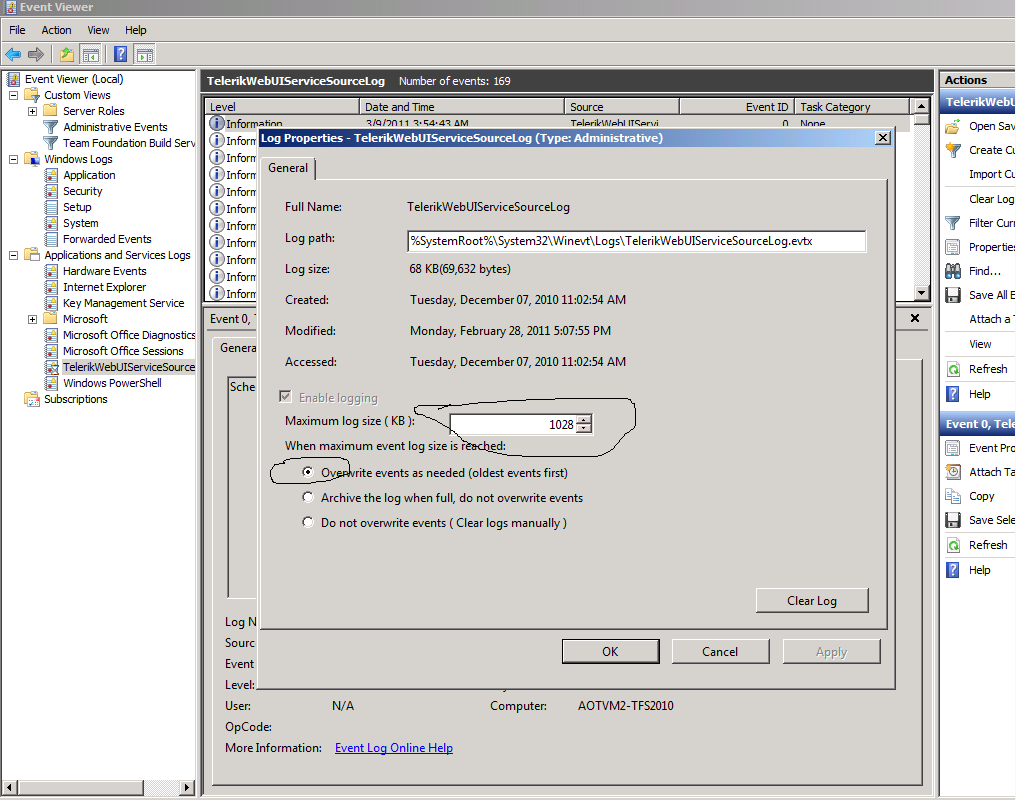Image resolution: width=1016 pixels, height=800 pixels.
Task: Select Do not overwrite events option
Action: pos(308,522)
